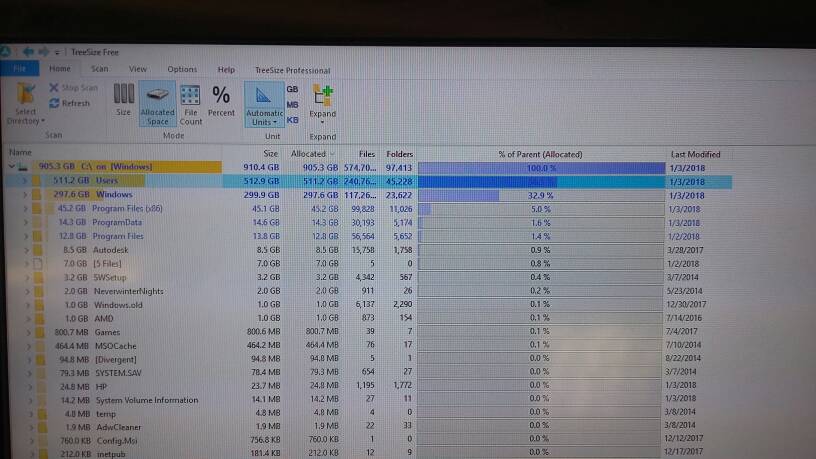Switch to Size display mode
816x459 pixels.
(x=123, y=100)
